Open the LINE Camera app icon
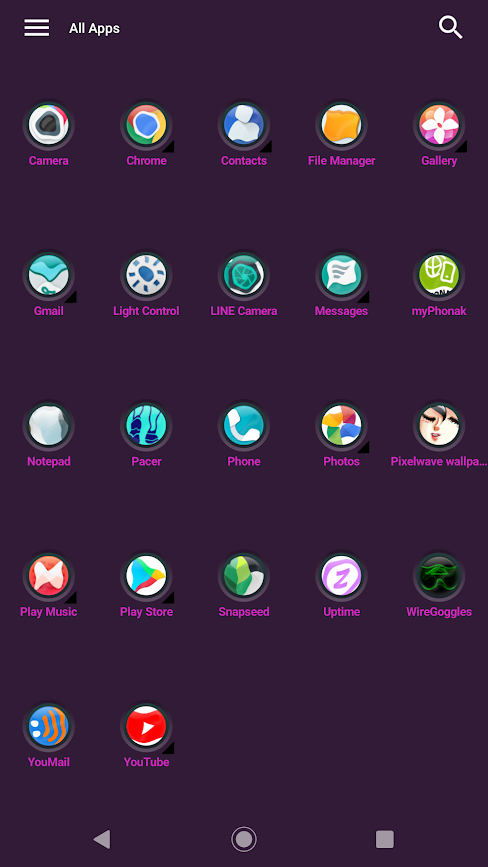 [244, 275]
